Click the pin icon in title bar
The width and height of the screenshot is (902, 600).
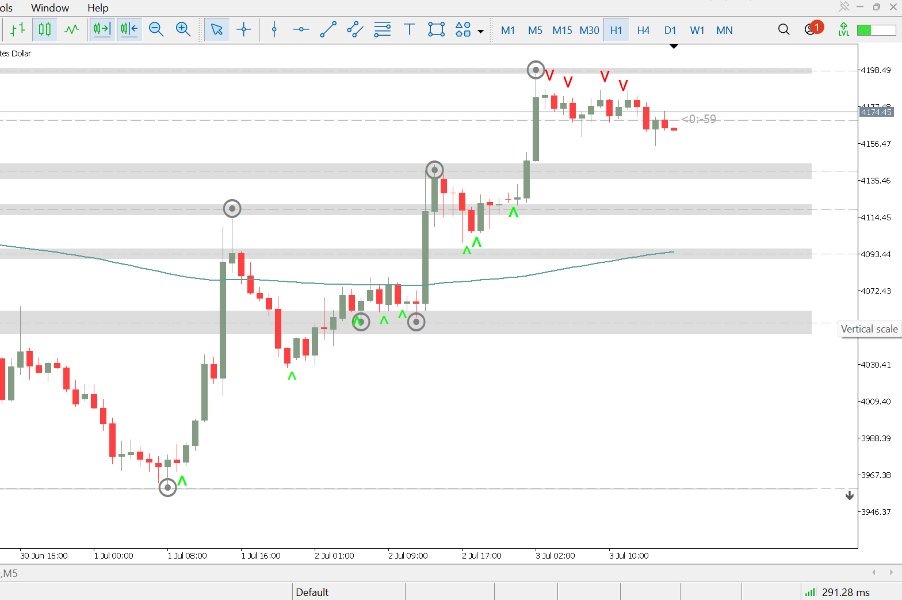[x=844, y=6]
